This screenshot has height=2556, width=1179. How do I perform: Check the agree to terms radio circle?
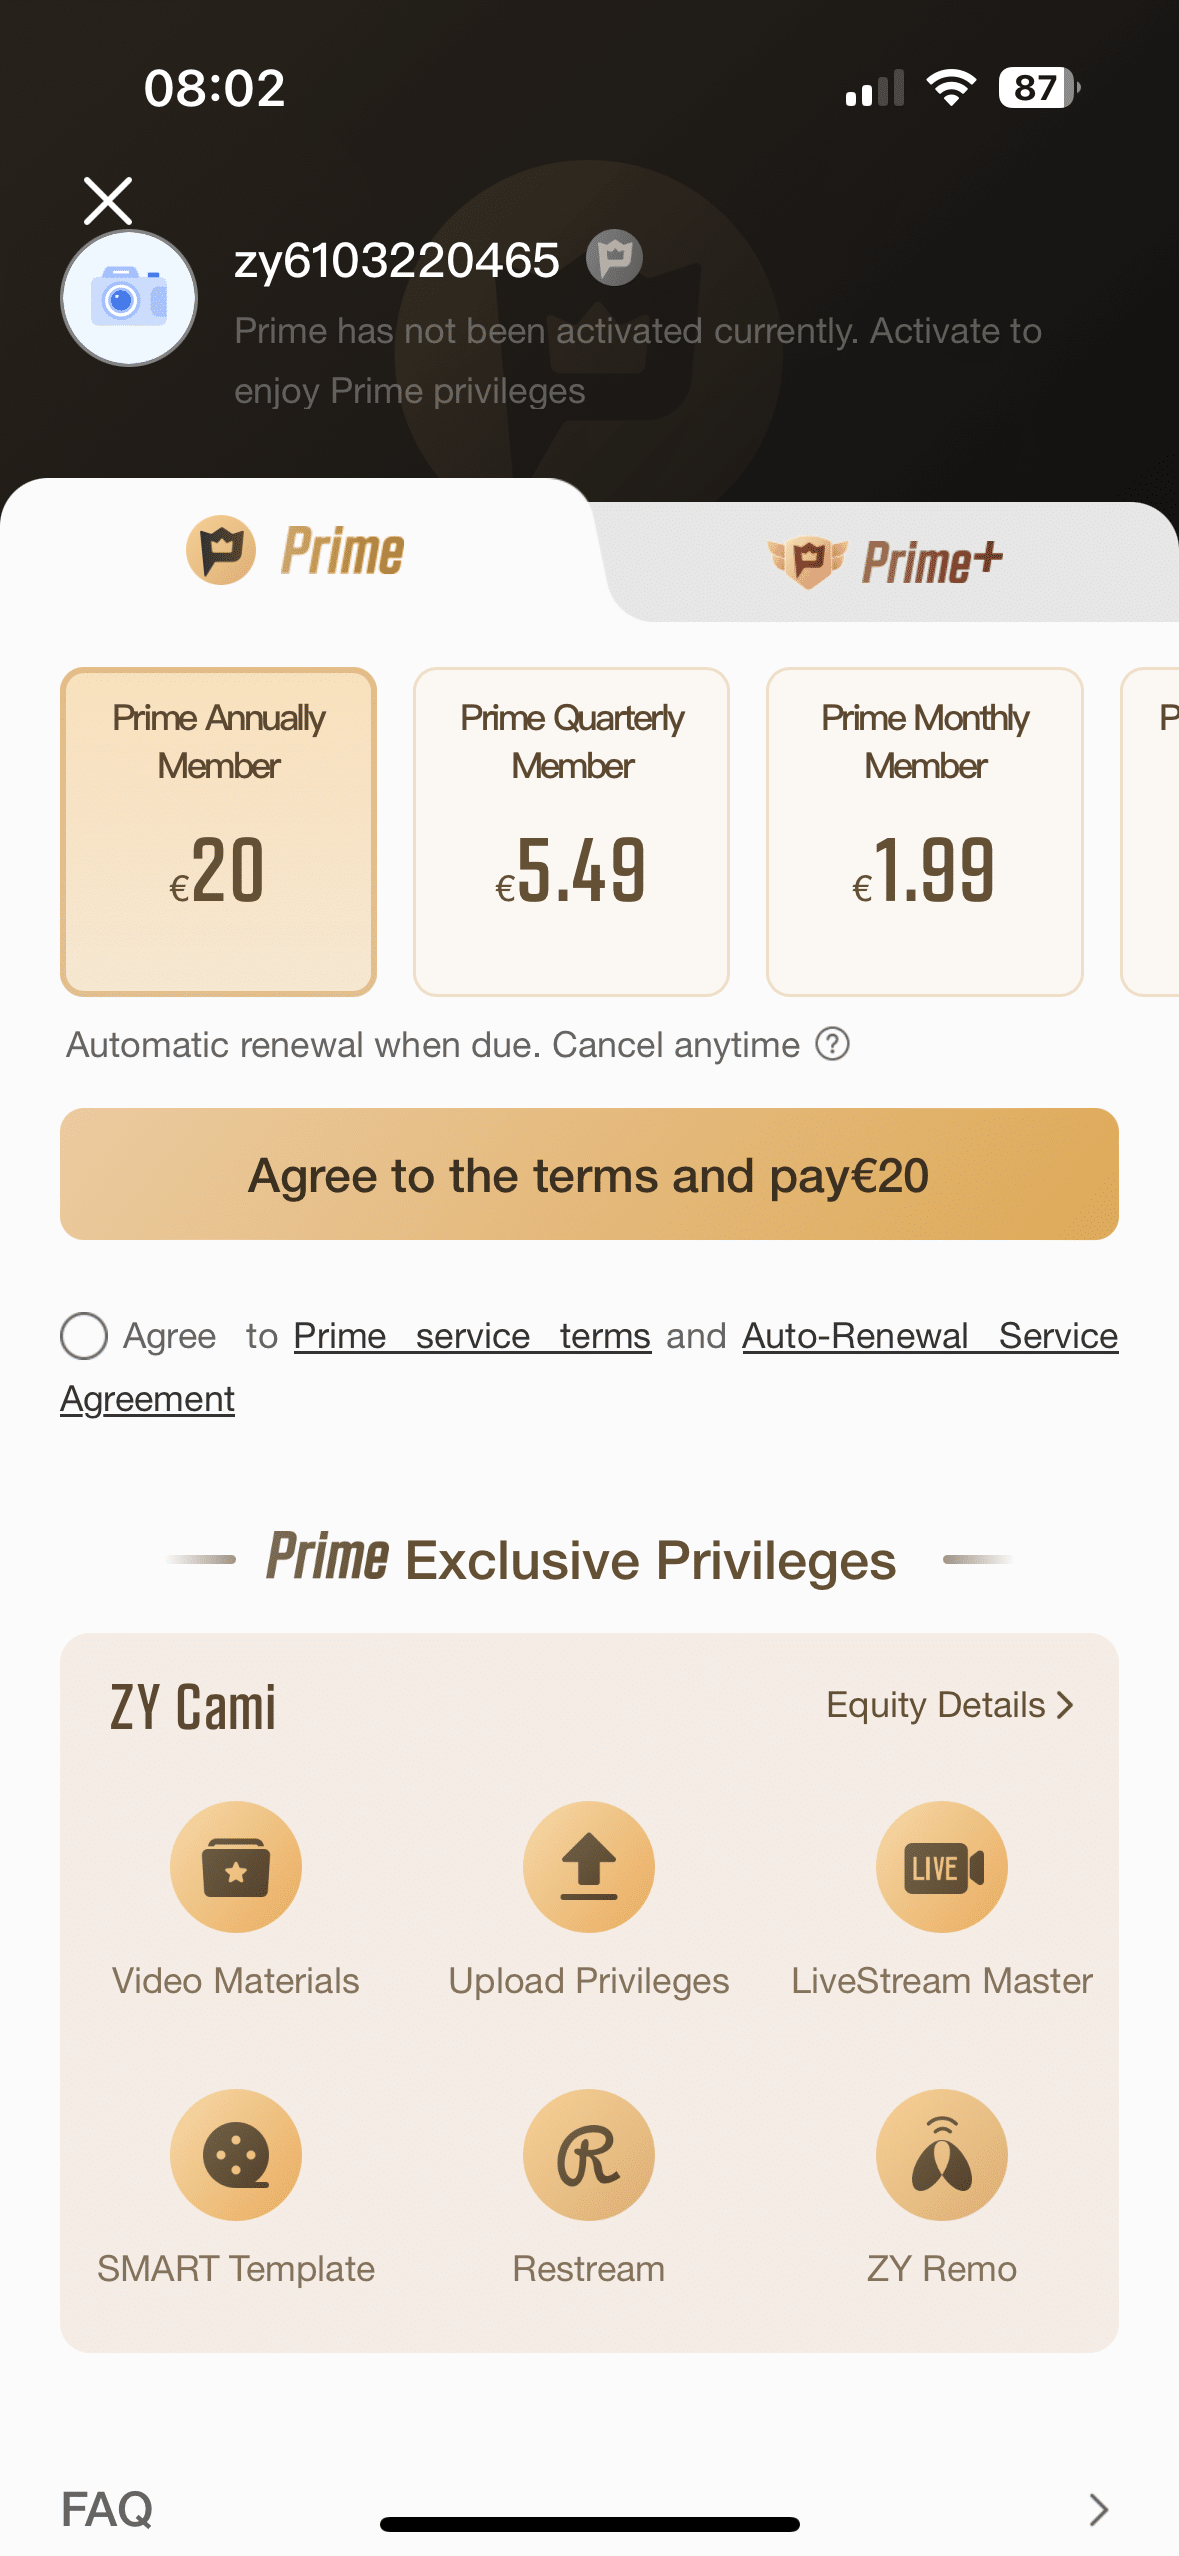coord(84,1336)
